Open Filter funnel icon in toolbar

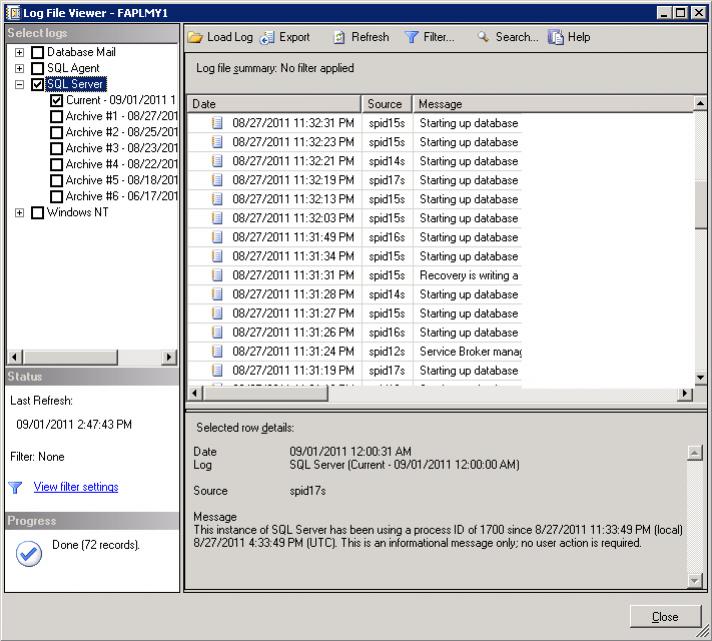(x=411, y=37)
